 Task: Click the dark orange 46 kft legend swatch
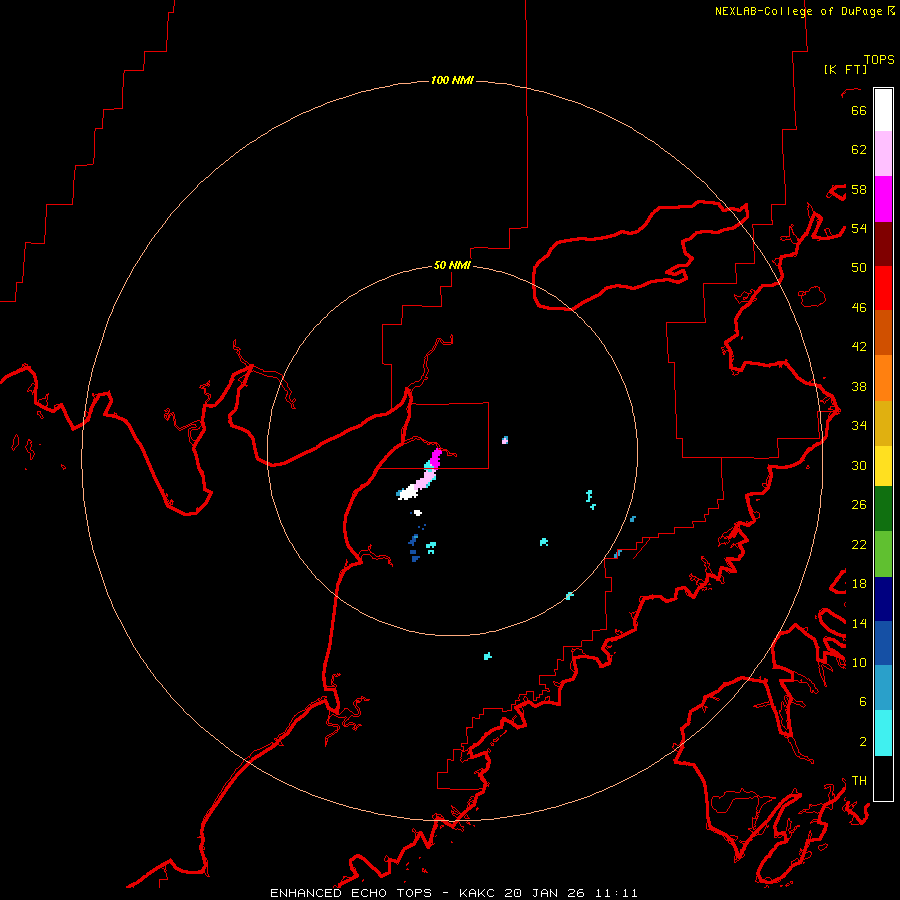point(883,333)
